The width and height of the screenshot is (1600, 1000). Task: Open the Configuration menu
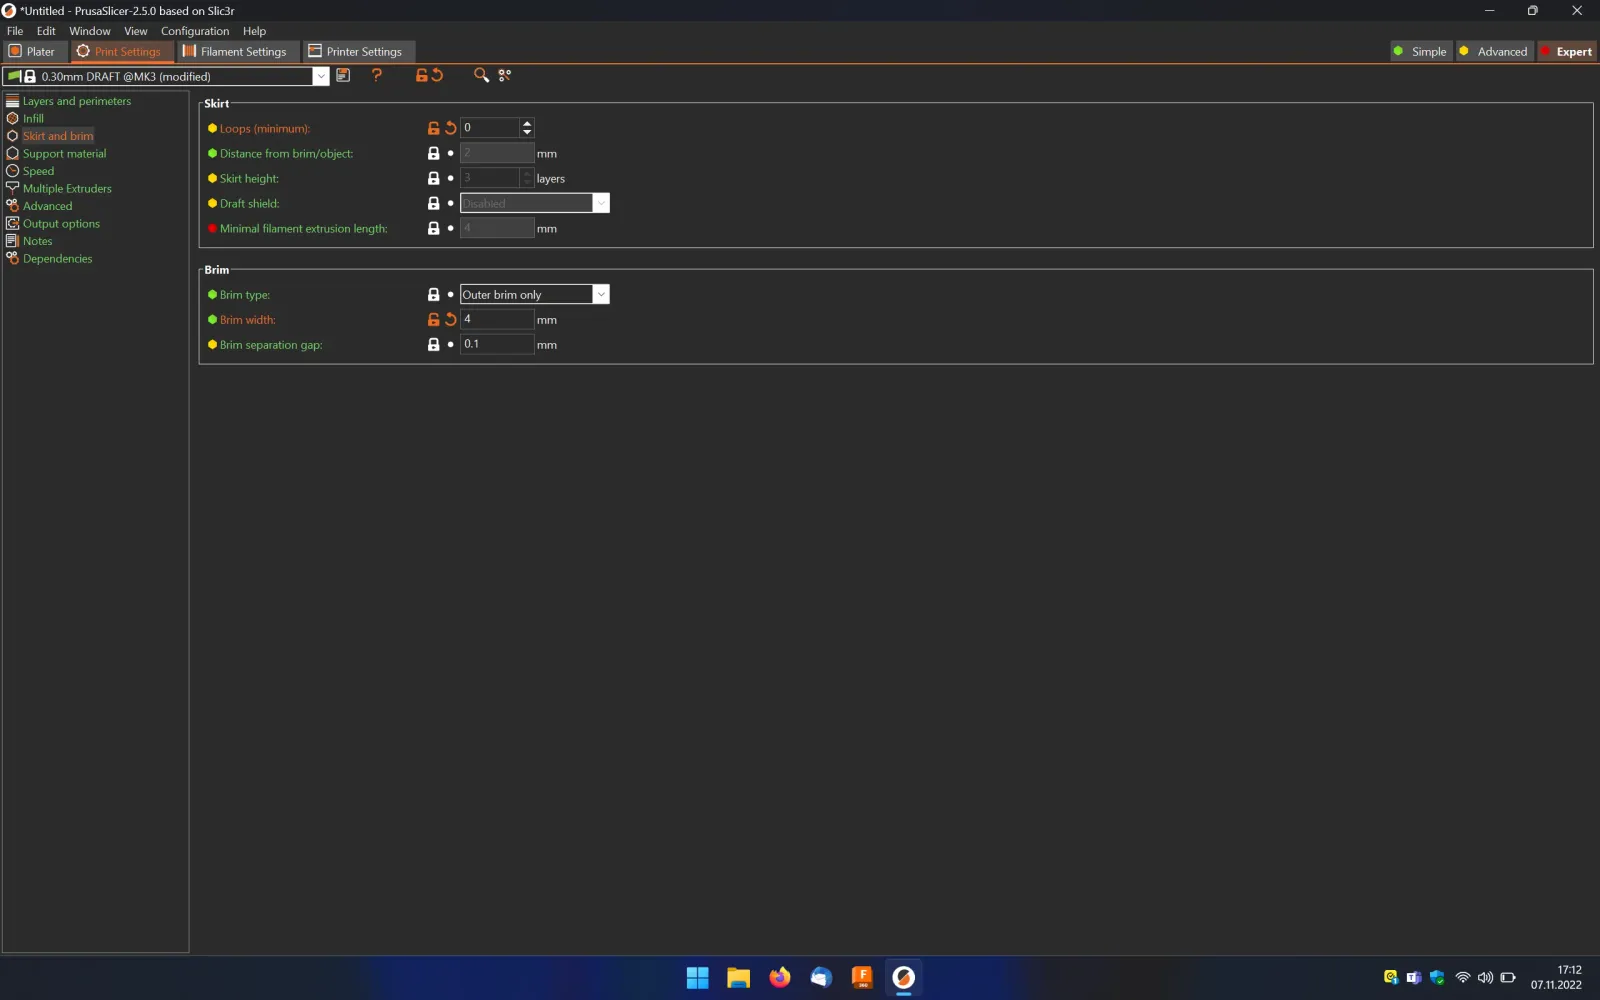[195, 31]
